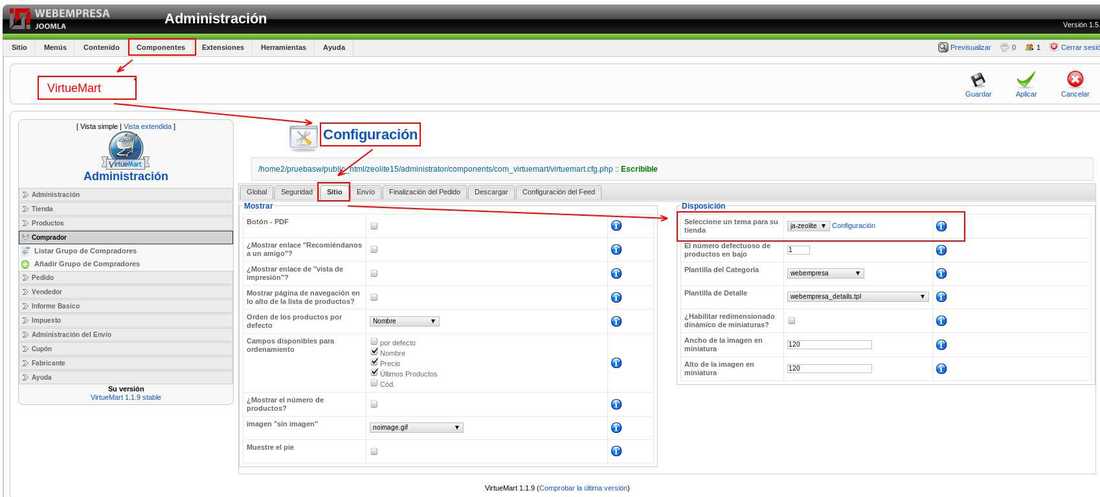Image resolution: width=1100 pixels, height=497 pixels.
Task: Click the Alto de la imagen input field
Action: (x=829, y=369)
